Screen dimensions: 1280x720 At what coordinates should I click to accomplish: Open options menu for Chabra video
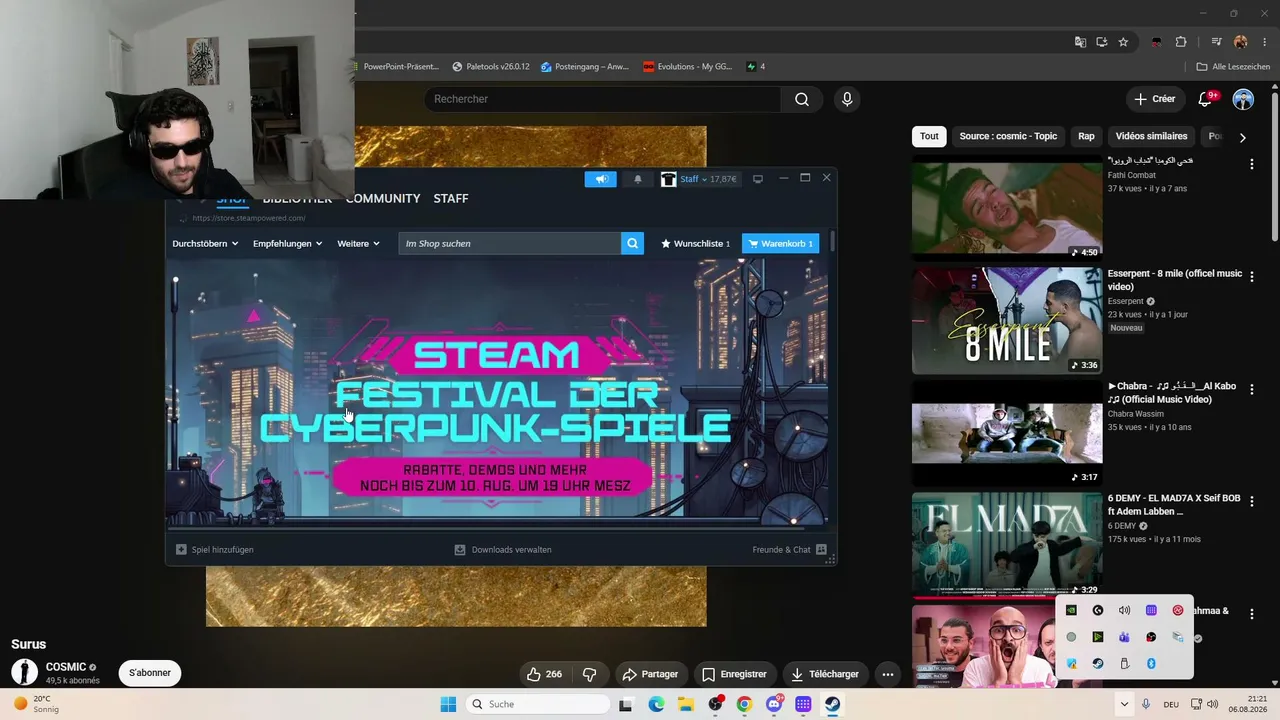pos(1251,389)
